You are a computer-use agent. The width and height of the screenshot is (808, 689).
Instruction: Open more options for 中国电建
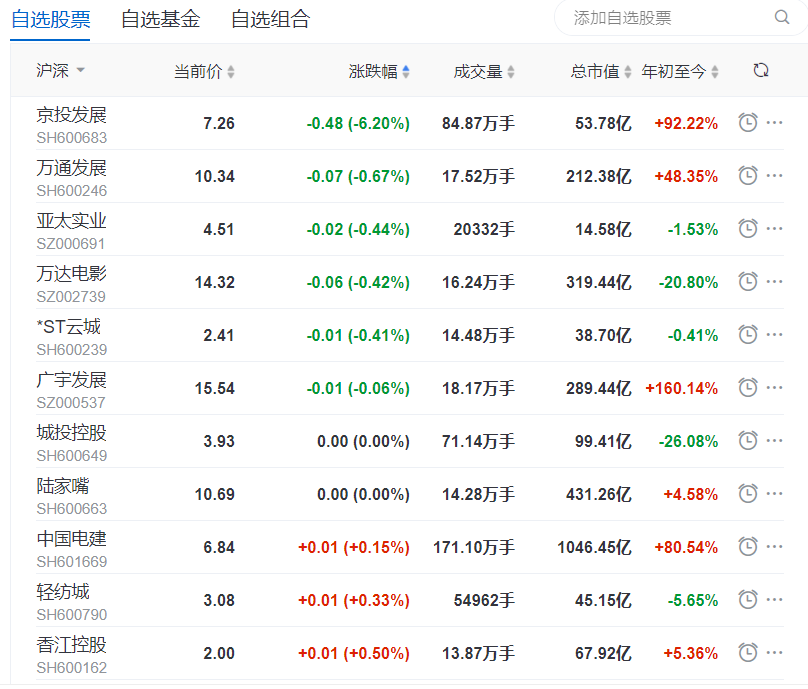coord(775,546)
